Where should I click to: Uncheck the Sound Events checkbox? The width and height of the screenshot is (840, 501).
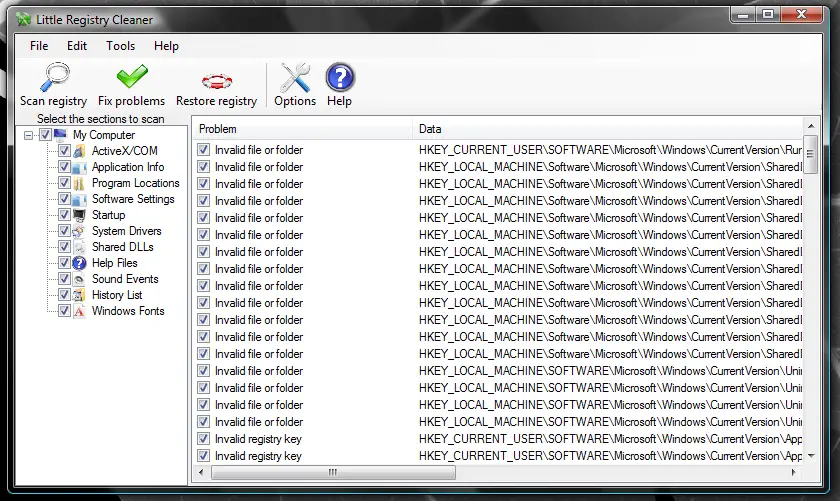pos(64,279)
